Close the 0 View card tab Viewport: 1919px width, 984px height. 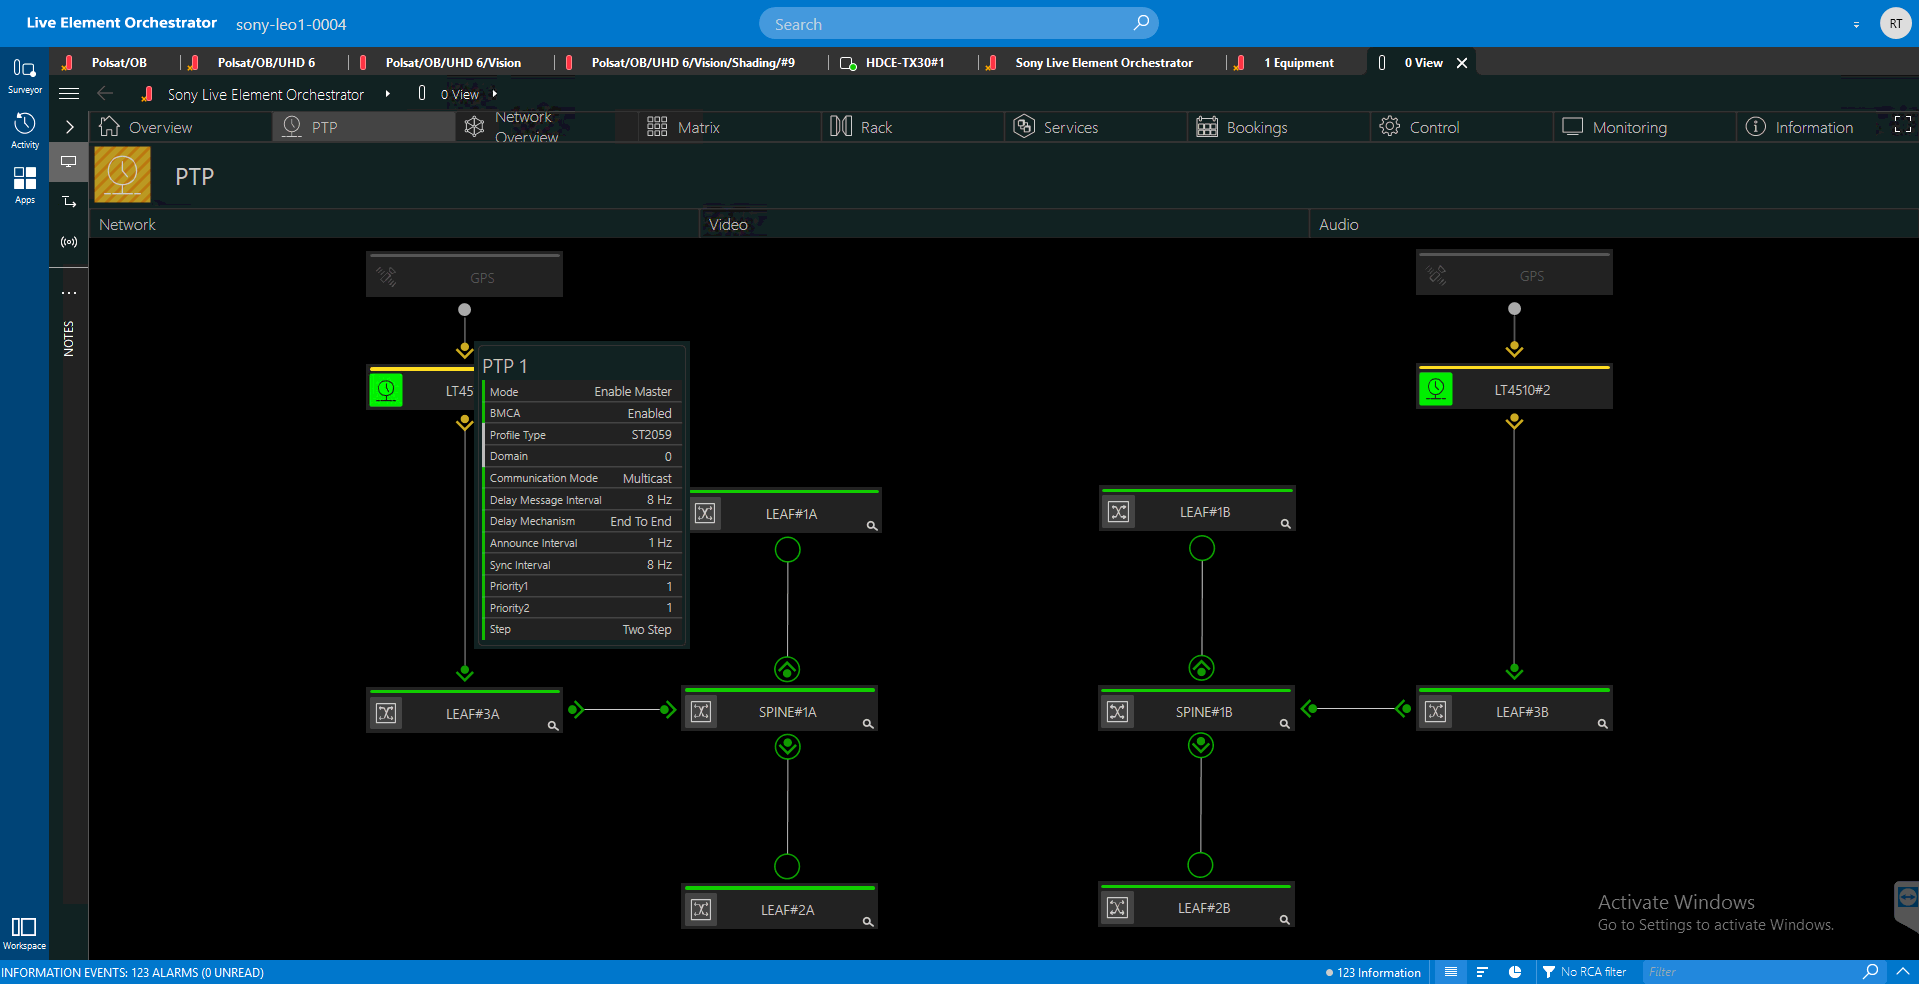tap(1462, 63)
